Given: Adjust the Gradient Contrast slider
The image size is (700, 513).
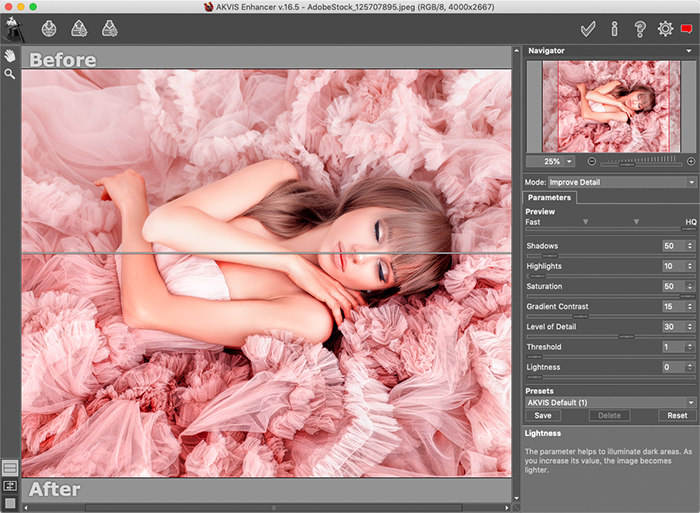Looking at the screenshot, I should coord(611,316).
